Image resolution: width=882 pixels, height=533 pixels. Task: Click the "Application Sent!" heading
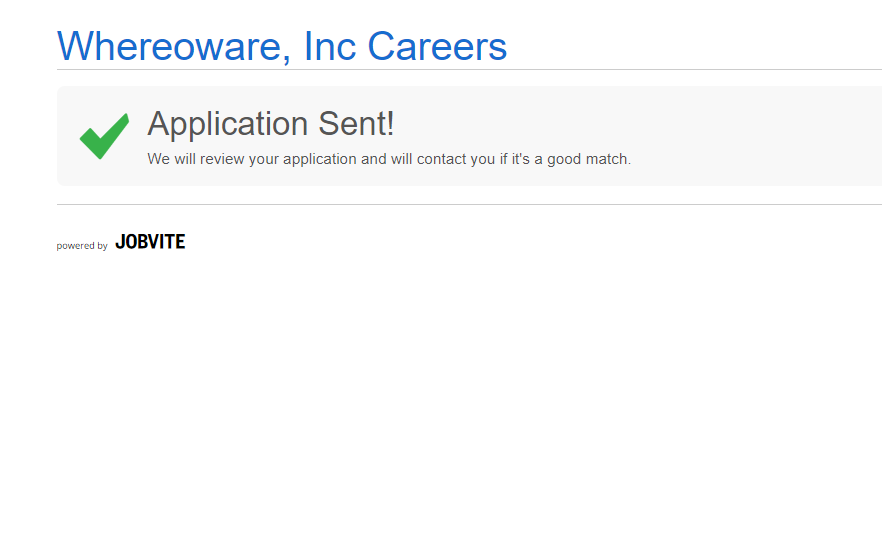click(271, 124)
